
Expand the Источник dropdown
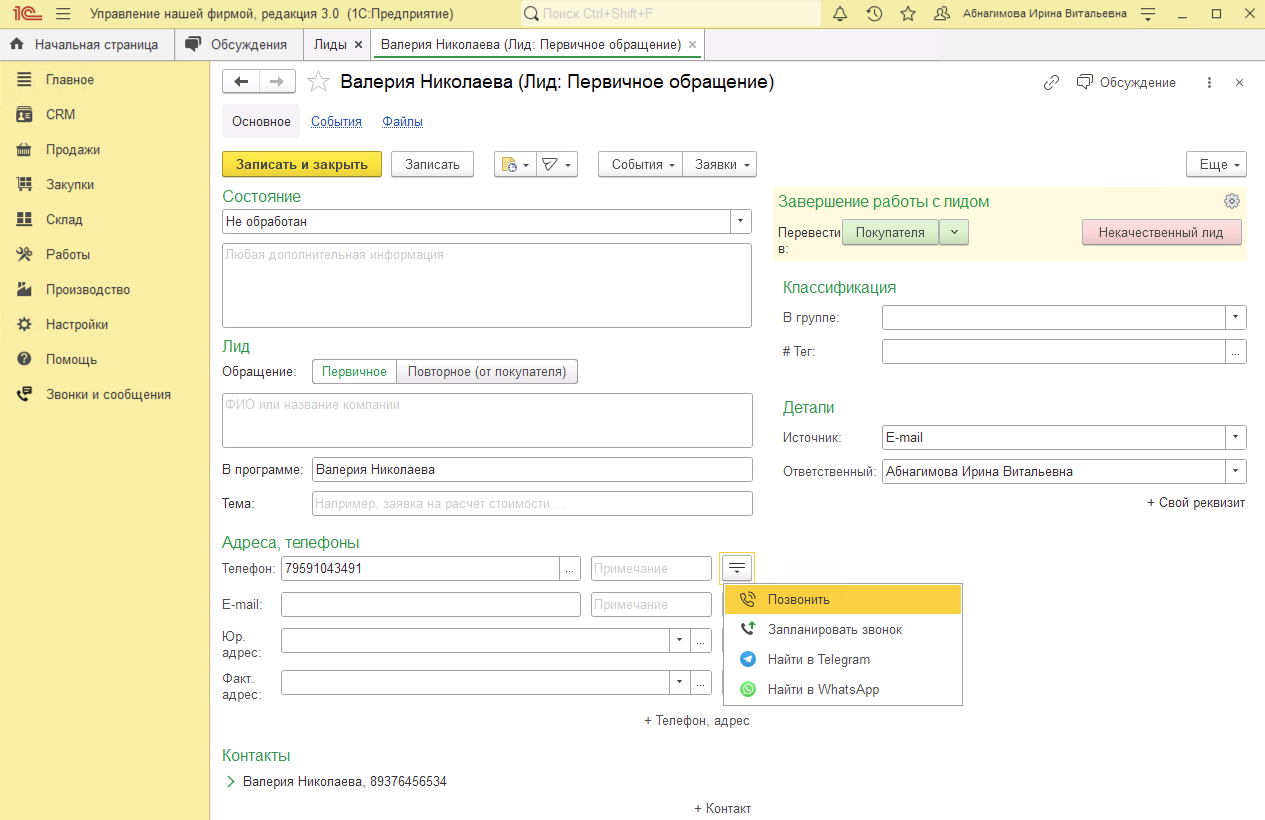coord(1237,437)
